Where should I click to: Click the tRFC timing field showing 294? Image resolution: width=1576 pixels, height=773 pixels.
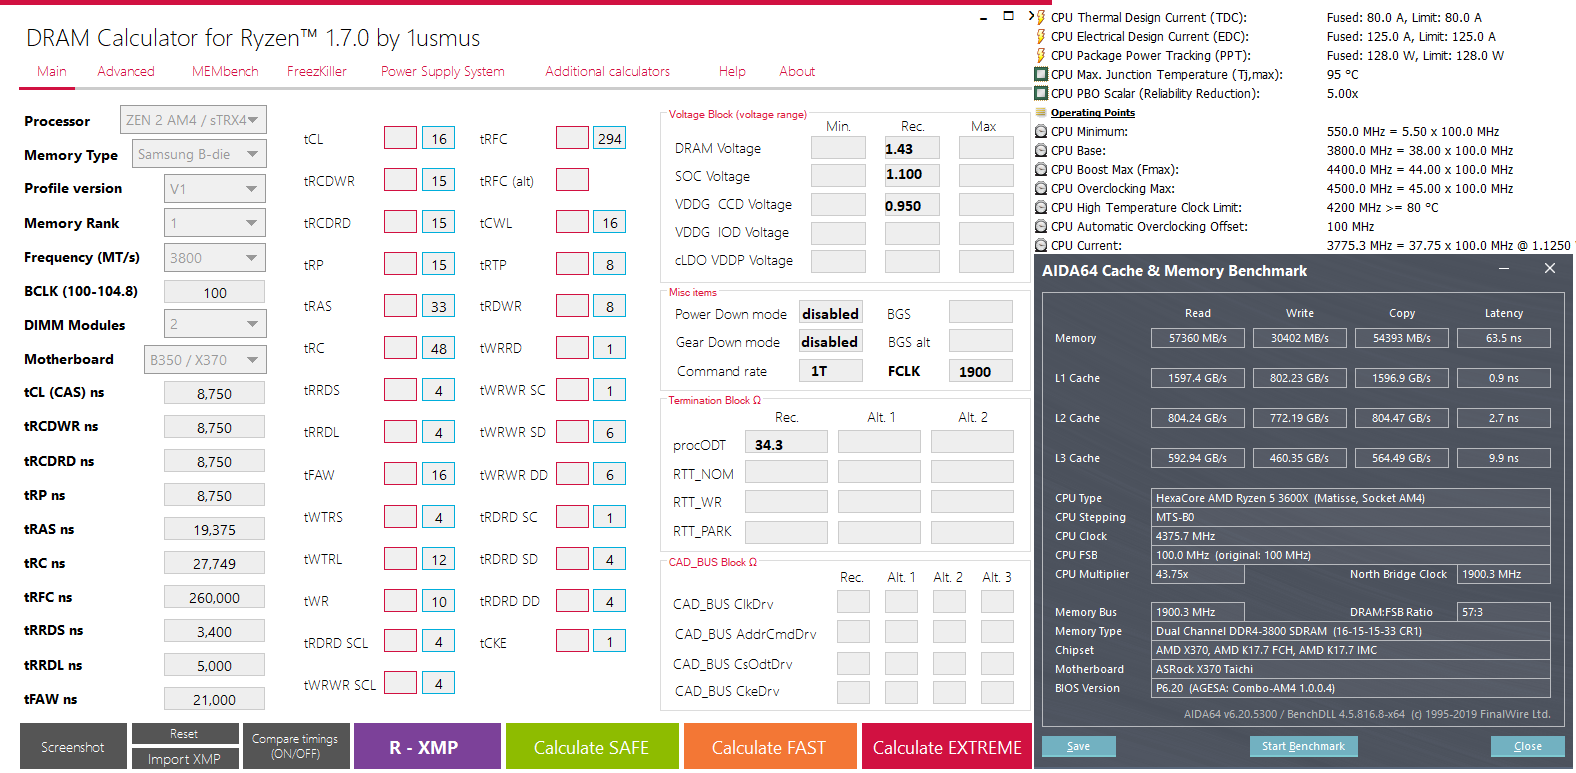coord(610,138)
